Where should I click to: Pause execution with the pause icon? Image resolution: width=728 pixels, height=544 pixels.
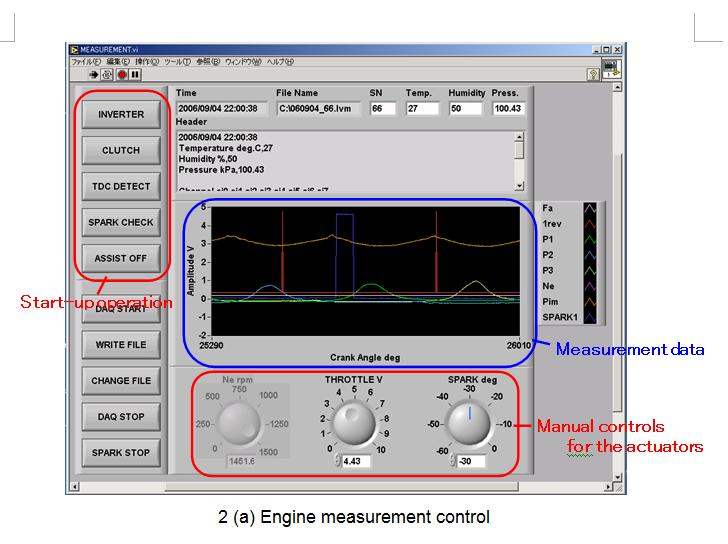coord(135,74)
